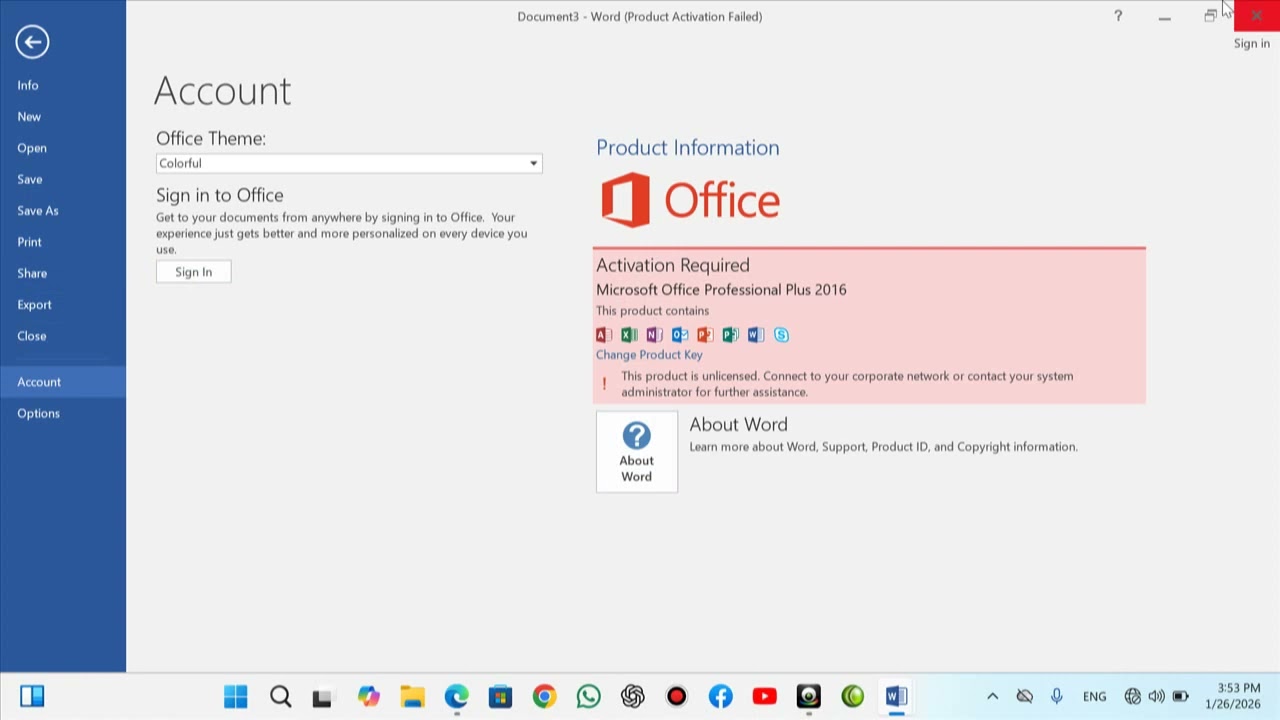Open the Info page in the sidebar
Viewport: 1280px width, 720px height.
point(63,85)
